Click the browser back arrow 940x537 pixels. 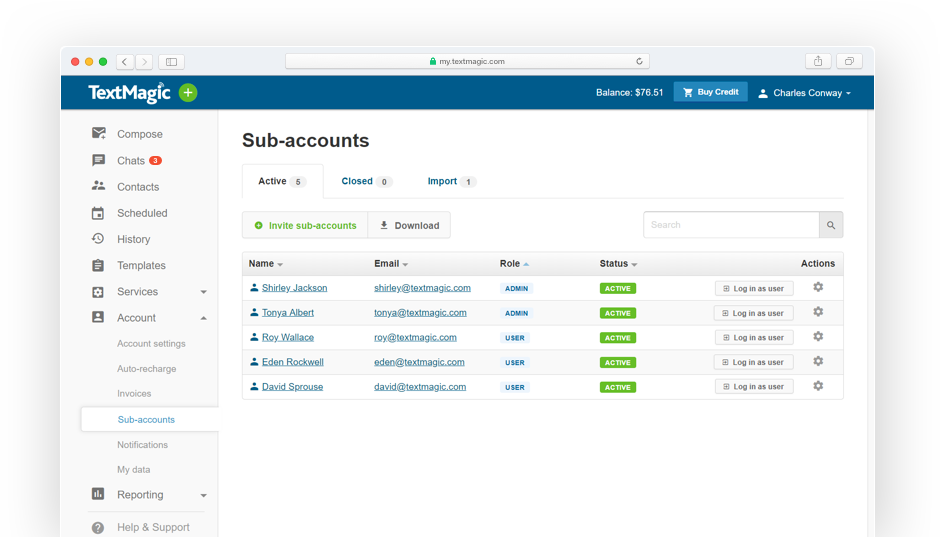pyautogui.click(x=125, y=62)
